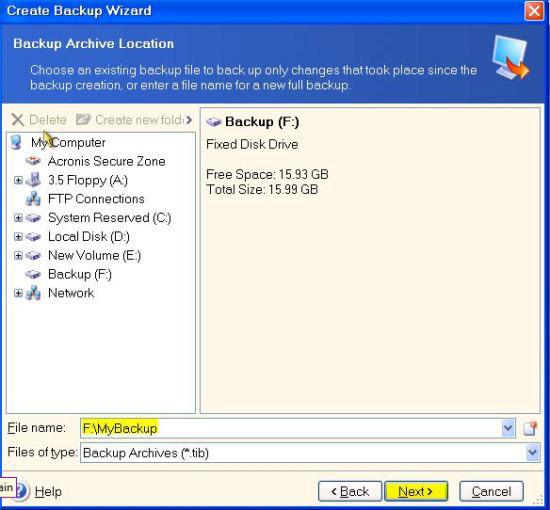Click the FTP Connections icon

tap(33, 199)
